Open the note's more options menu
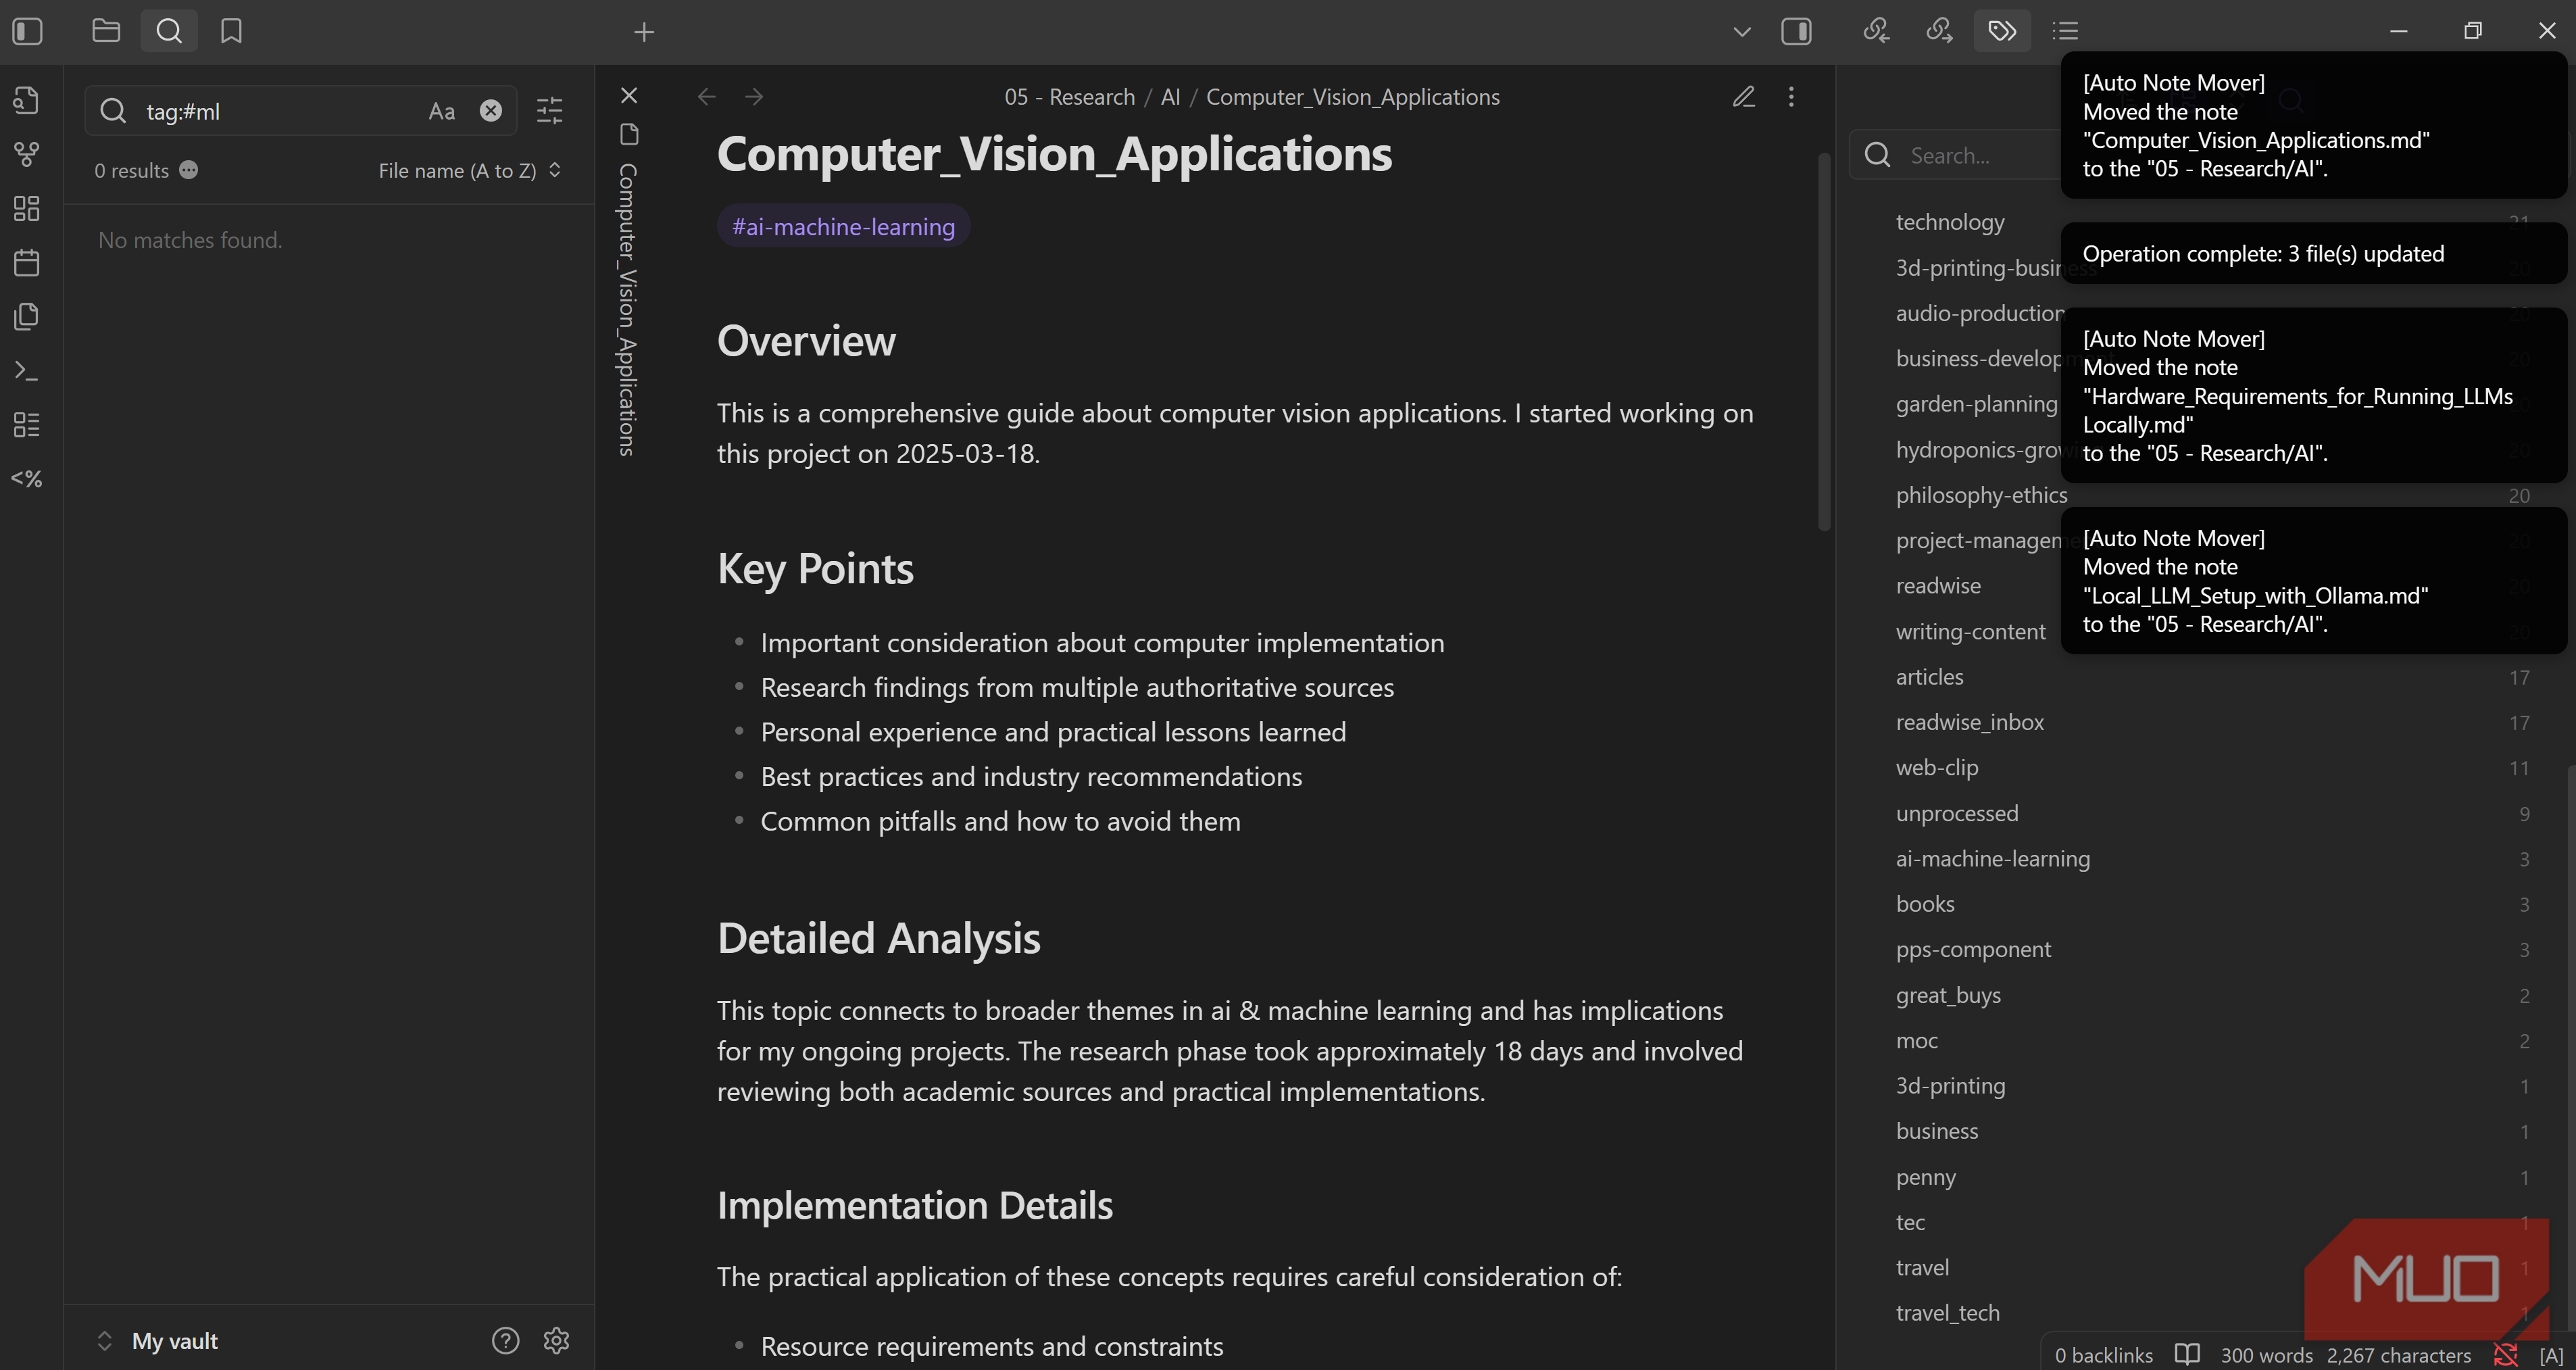Screen dimensions: 2576x1370 coord(1791,96)
